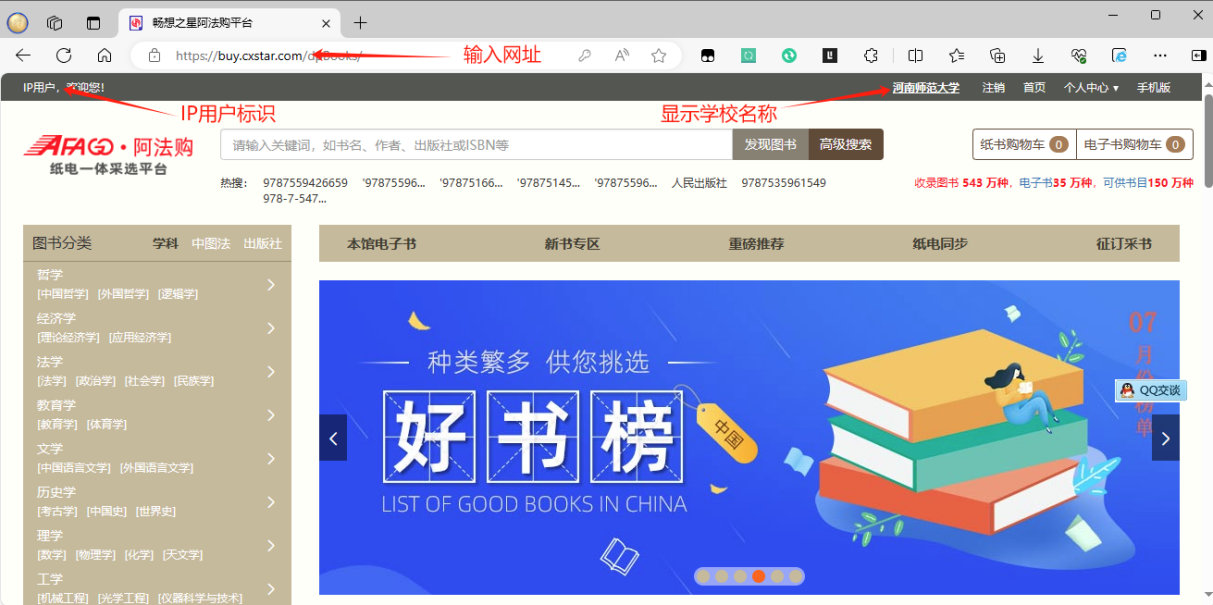Image resolution: width=1213 pixels, height=605 pixels.
Task: Select the first carousel indicator dot
Action: pos(703,576)
